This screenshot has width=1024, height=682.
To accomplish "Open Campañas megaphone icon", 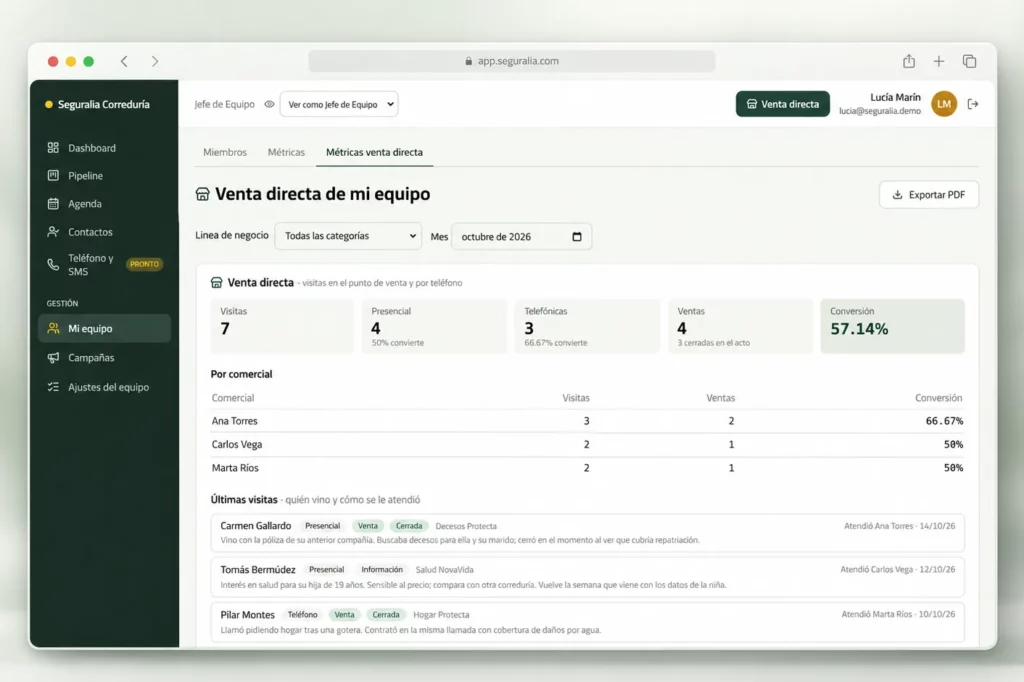I will point(54,357).
